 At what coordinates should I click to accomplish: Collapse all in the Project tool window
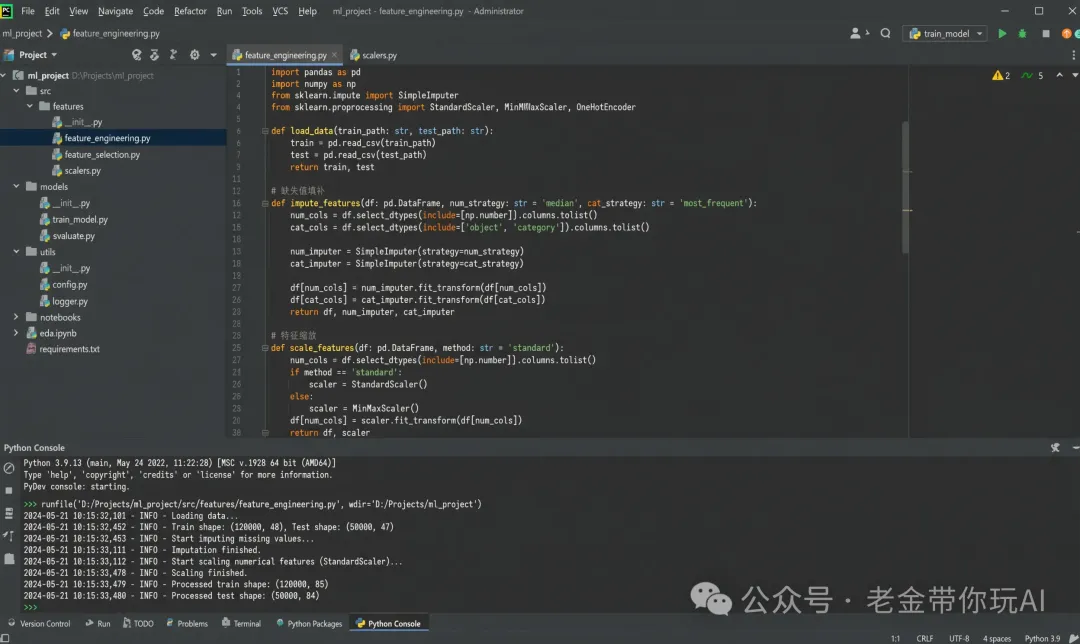pos(173,54)
